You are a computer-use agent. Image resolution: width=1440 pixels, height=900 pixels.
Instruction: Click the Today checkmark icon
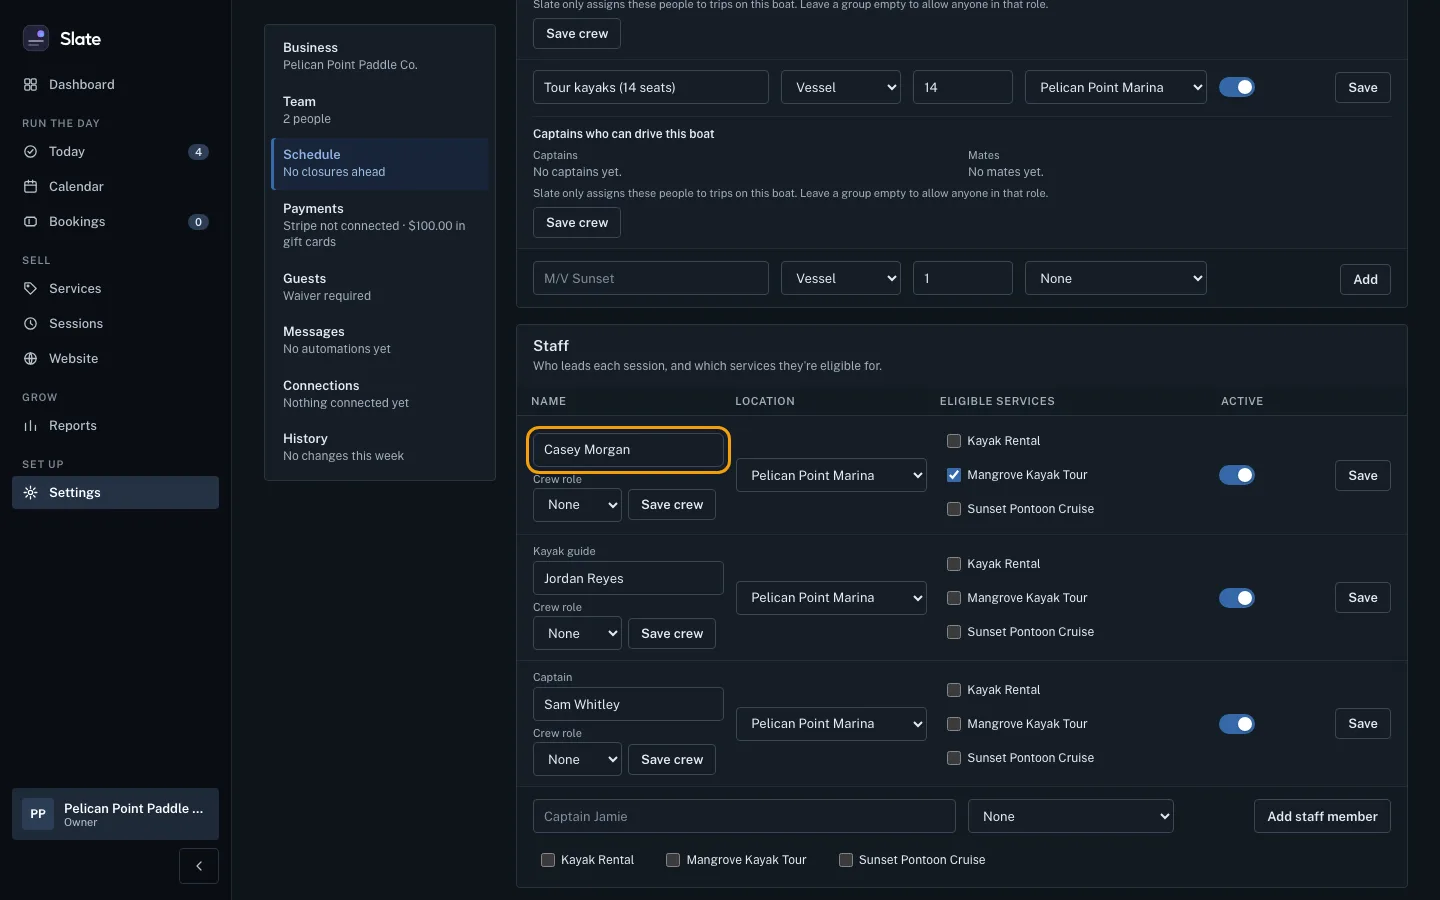[x=30, y=152]
